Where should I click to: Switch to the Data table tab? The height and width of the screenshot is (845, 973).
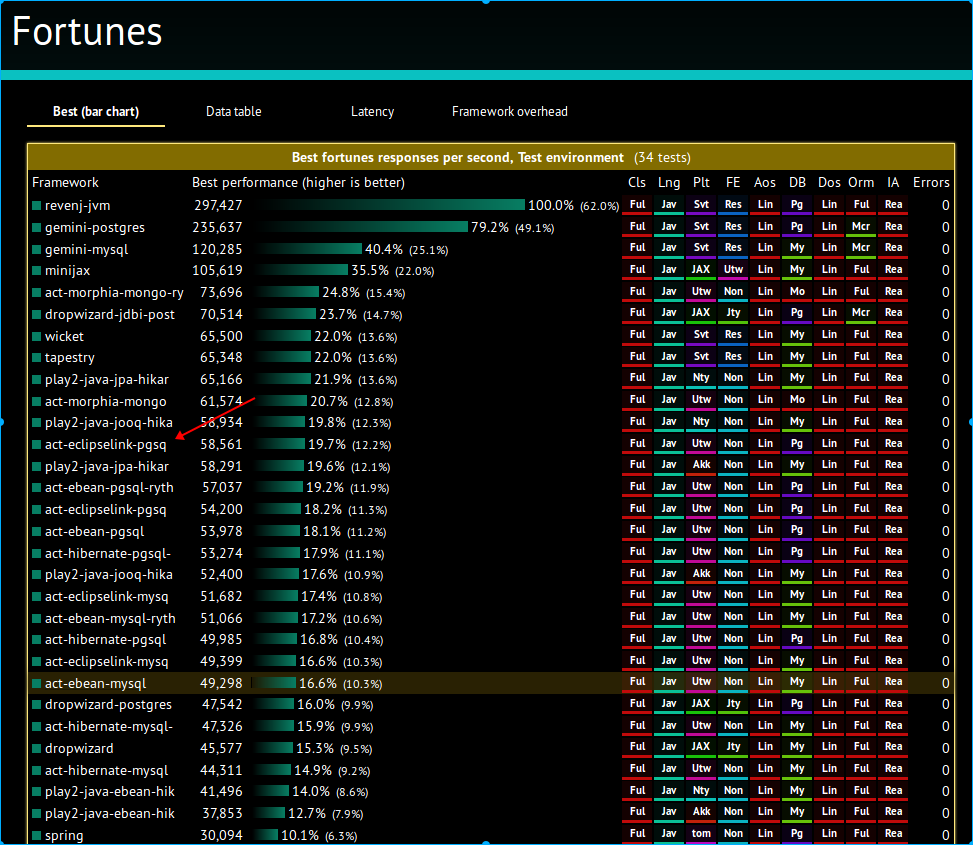[x=233, y=112]
